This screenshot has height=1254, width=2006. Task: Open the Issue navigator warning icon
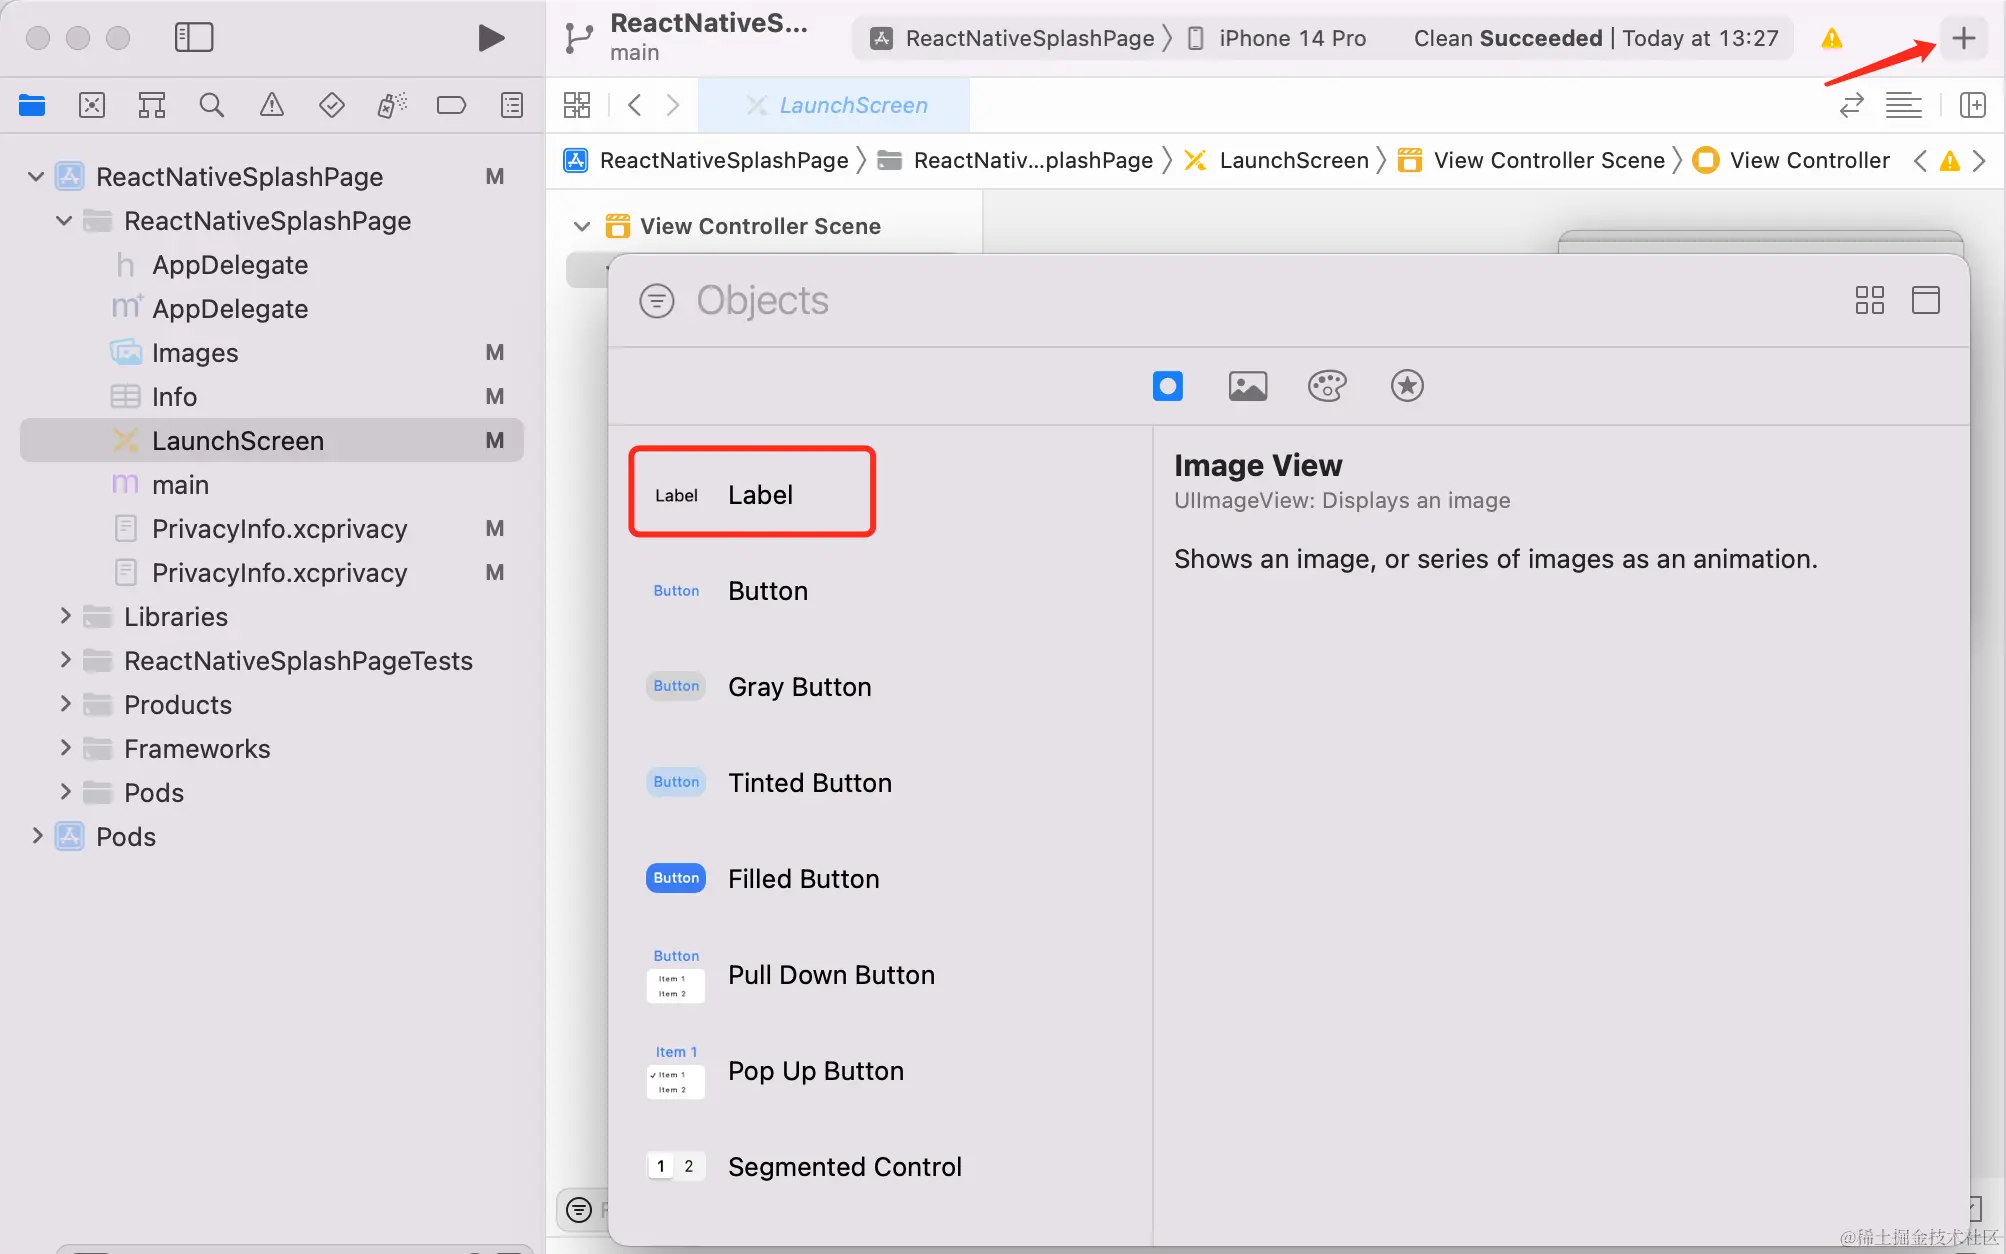(x=271, y=105)
